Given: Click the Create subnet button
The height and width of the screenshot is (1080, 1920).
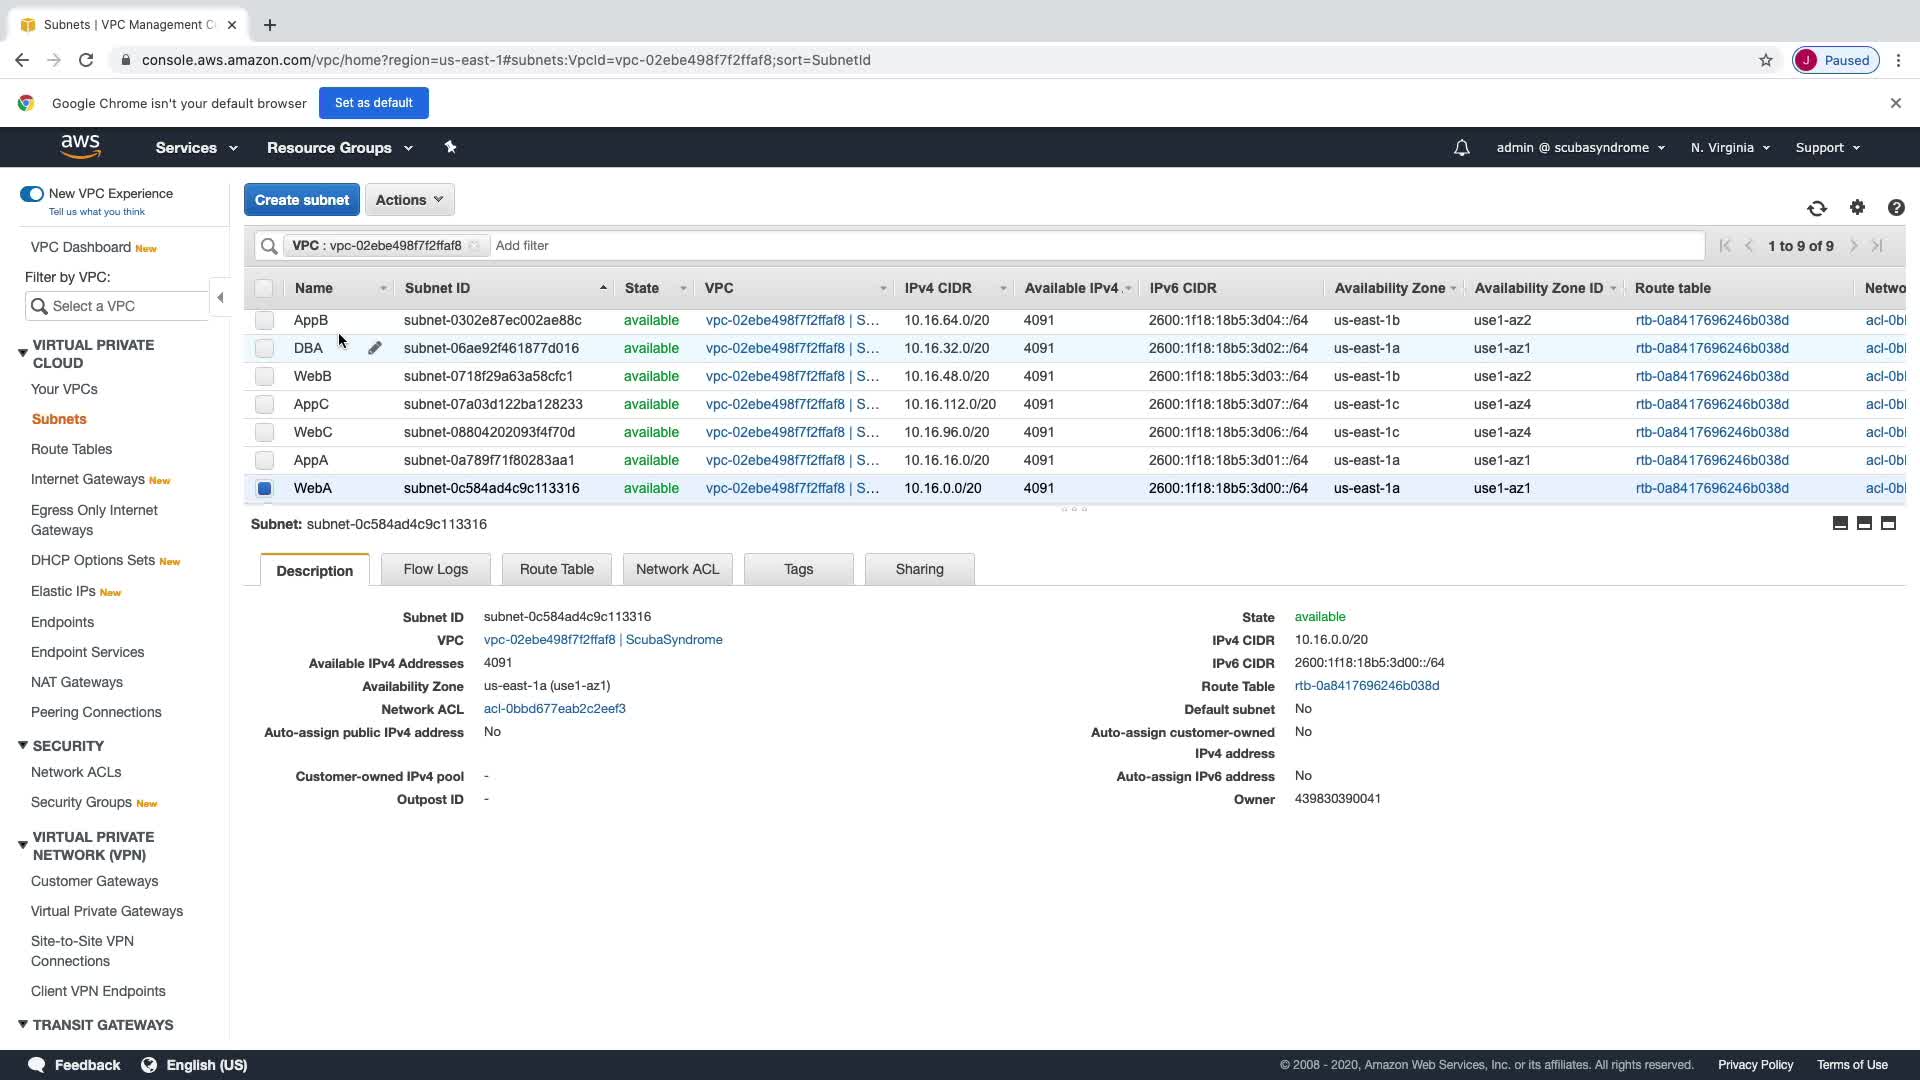Looking at the screenshot, I should click(301, 200).
